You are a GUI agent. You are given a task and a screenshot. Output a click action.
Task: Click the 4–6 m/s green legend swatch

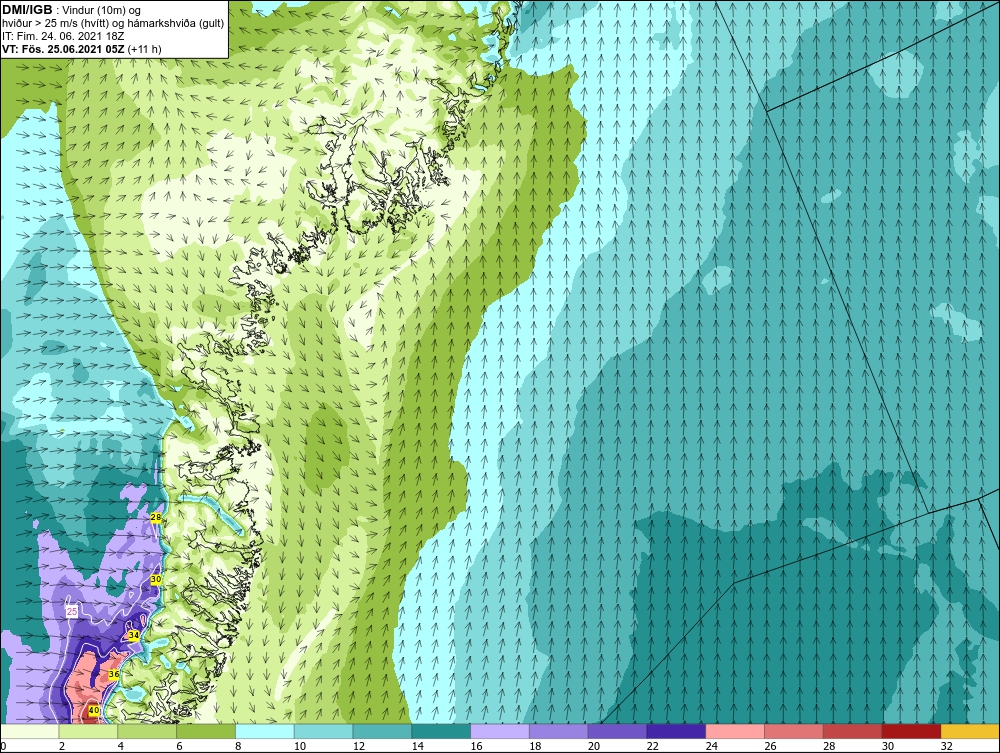[x=147, y=731]
